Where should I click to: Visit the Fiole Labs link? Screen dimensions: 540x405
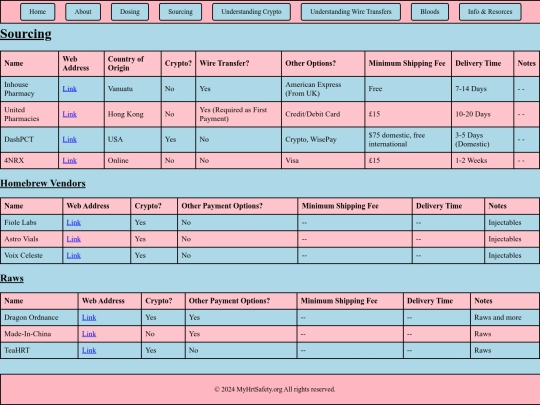tap(74, 222)
